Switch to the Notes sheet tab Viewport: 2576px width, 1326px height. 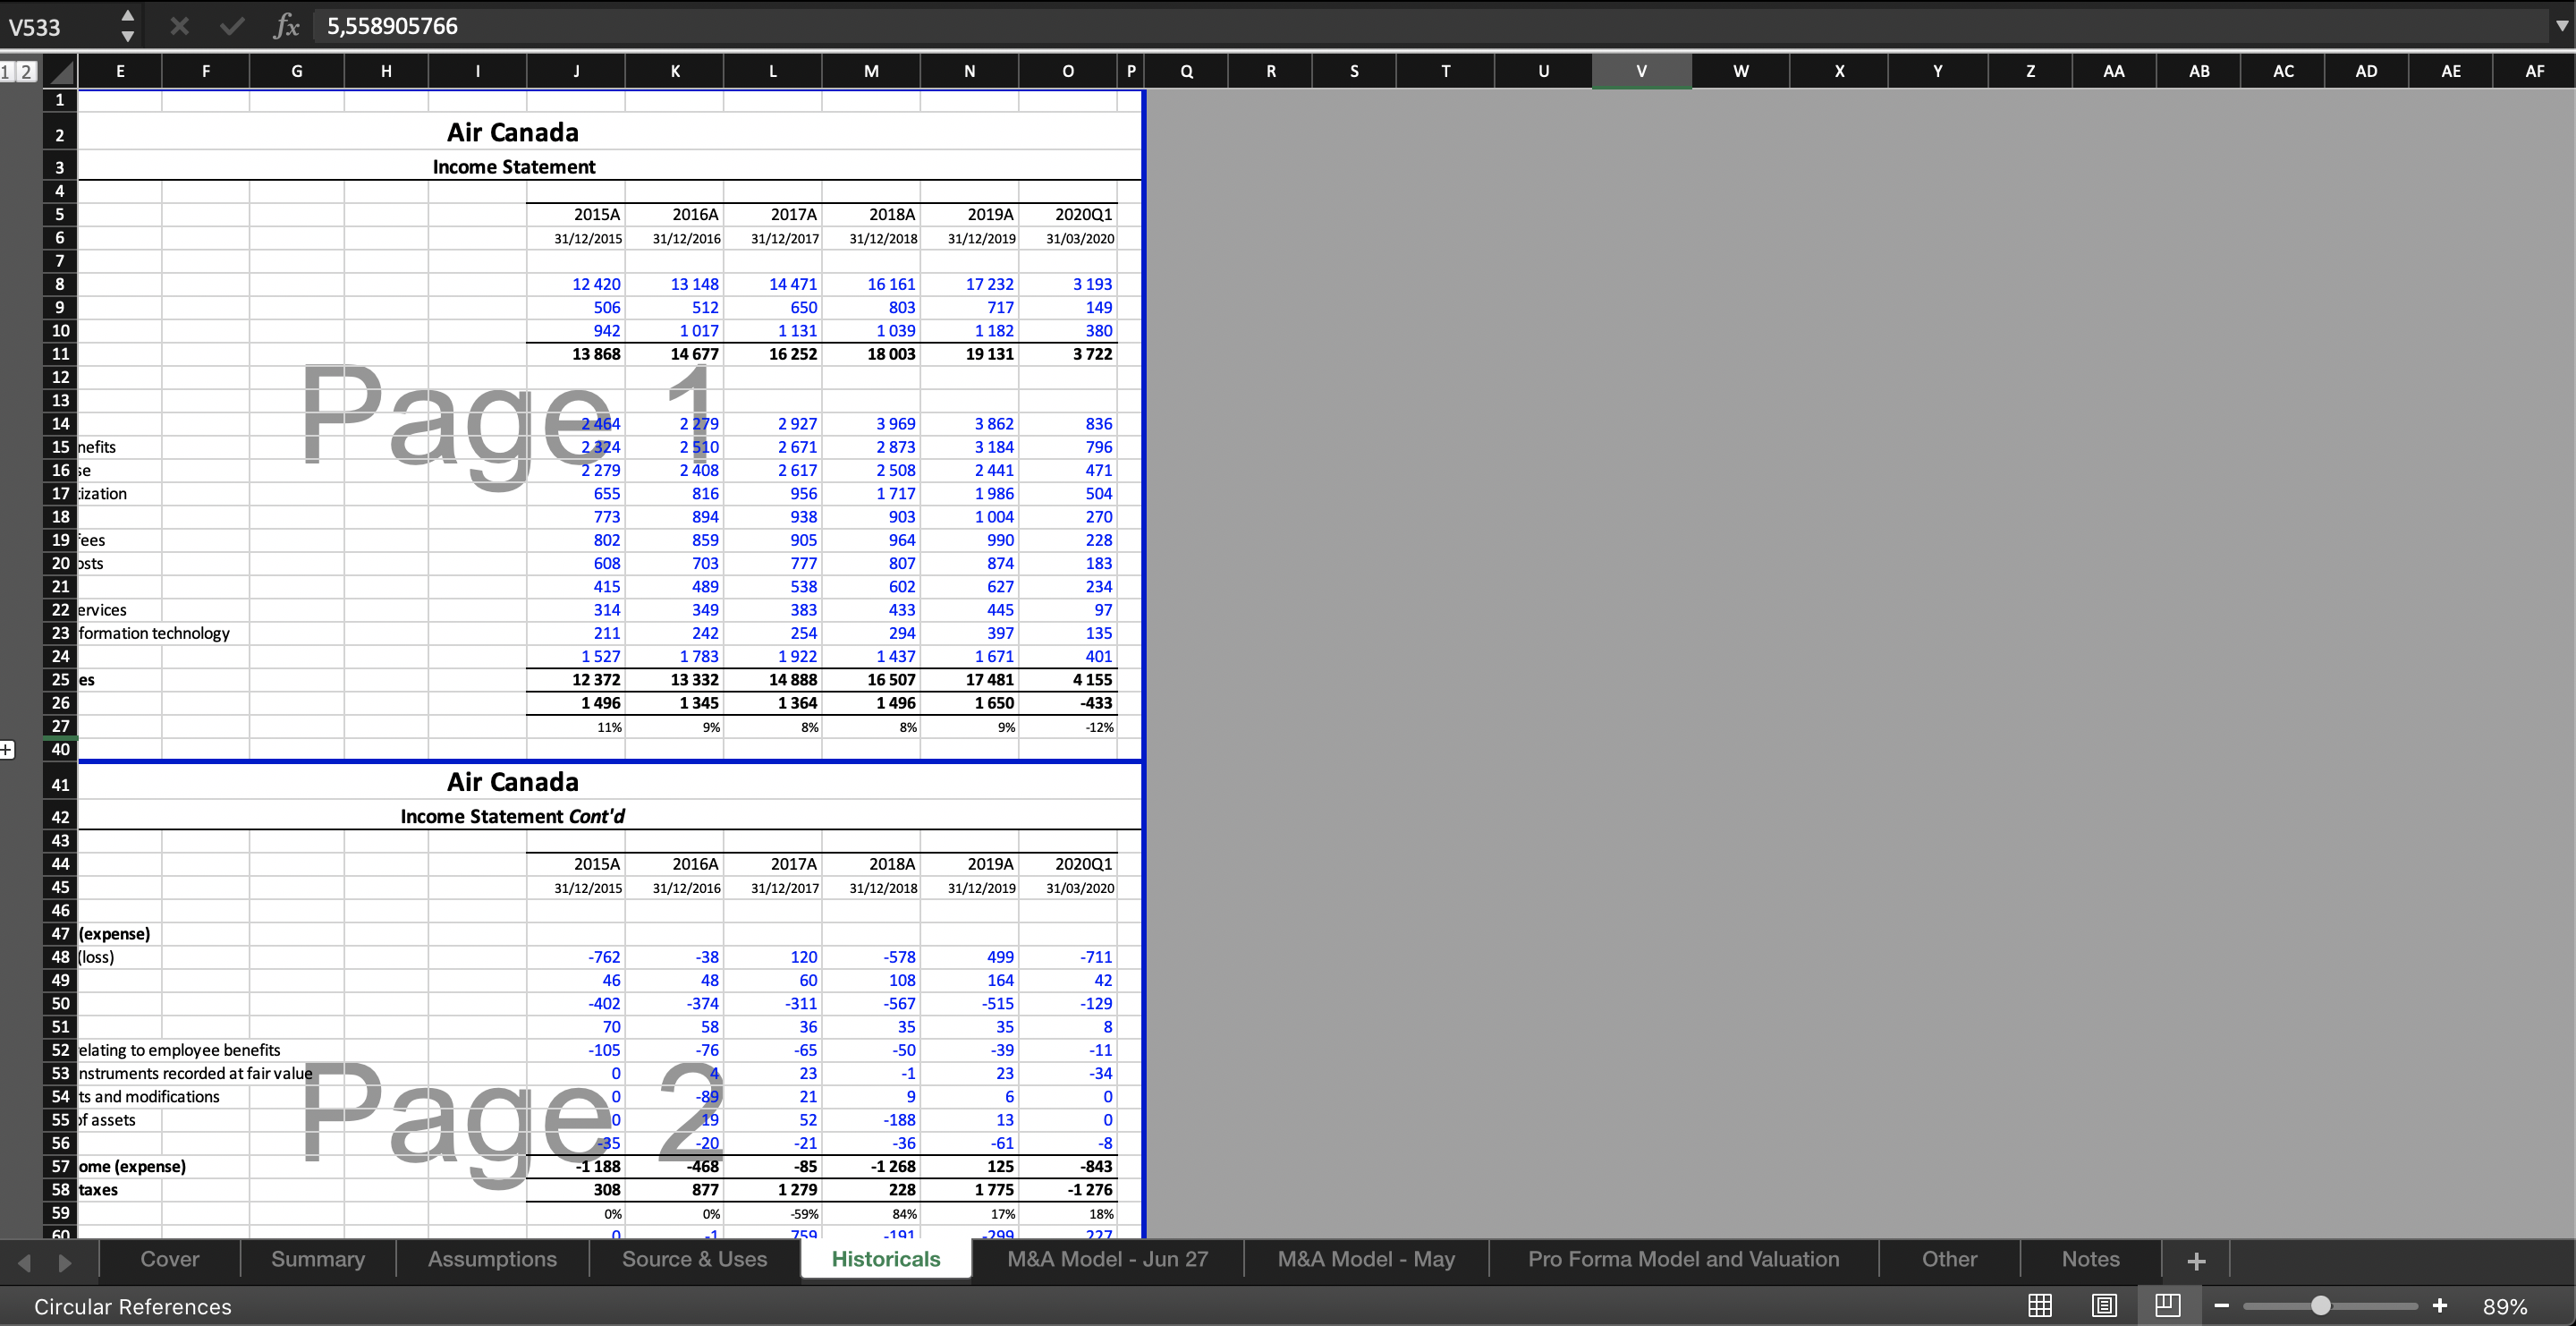pyautogui.click(x=2090, y=1259)
